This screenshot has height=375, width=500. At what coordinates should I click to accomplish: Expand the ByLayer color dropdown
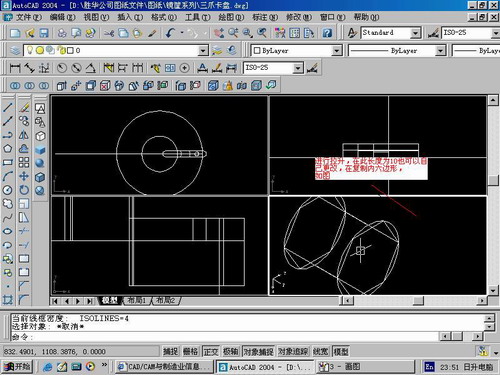tap(337, 51)
